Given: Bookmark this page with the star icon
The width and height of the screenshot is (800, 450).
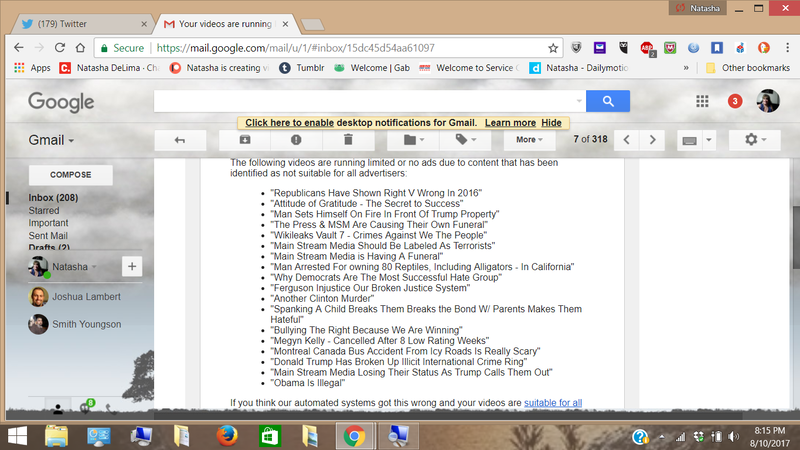Looking at the screenshot, I should click(553, 47).
